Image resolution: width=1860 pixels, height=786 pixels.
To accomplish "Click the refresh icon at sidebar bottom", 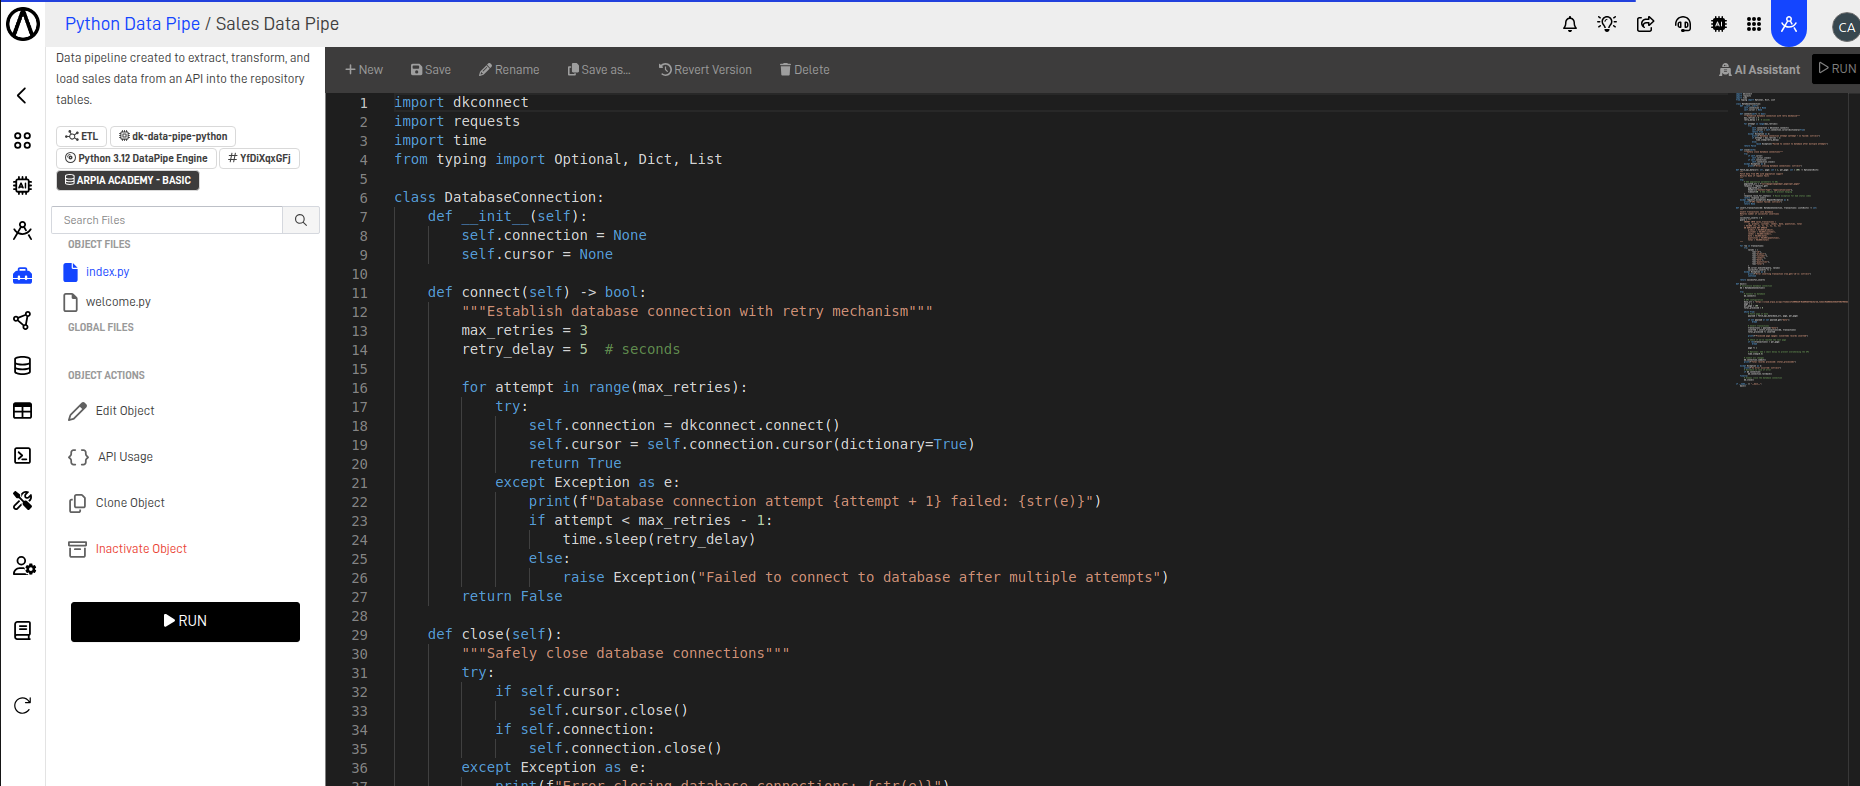I will point(22,706).
